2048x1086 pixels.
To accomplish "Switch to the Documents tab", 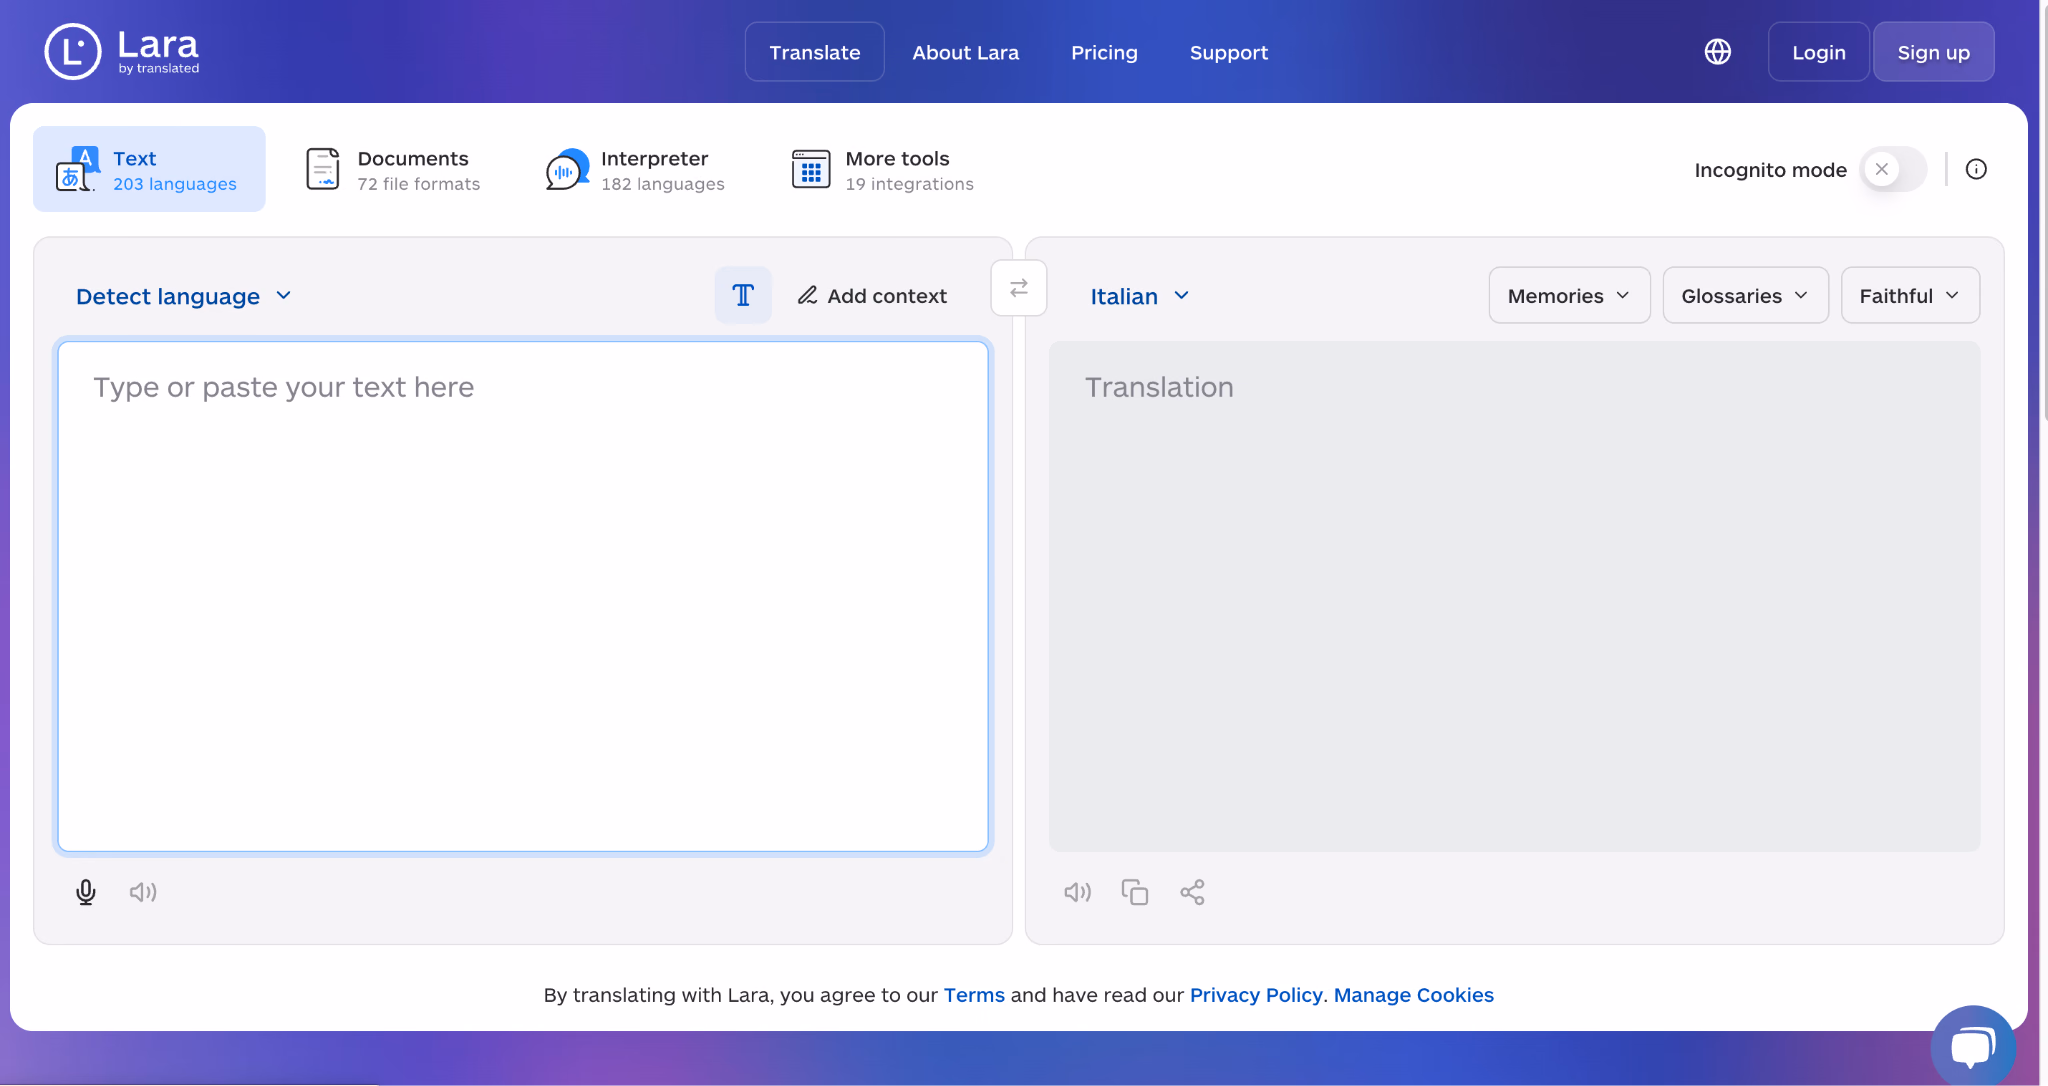I will coord(393,170).
